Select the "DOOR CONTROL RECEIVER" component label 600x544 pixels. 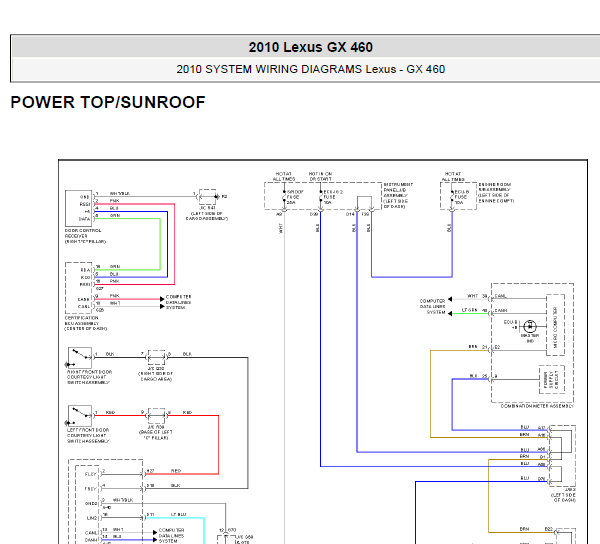[83, 233]
